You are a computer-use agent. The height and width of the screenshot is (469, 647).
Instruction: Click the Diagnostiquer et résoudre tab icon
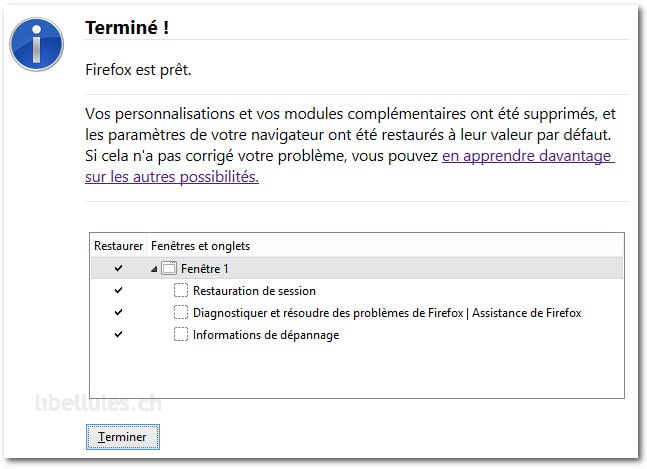[x=180, y=312]
